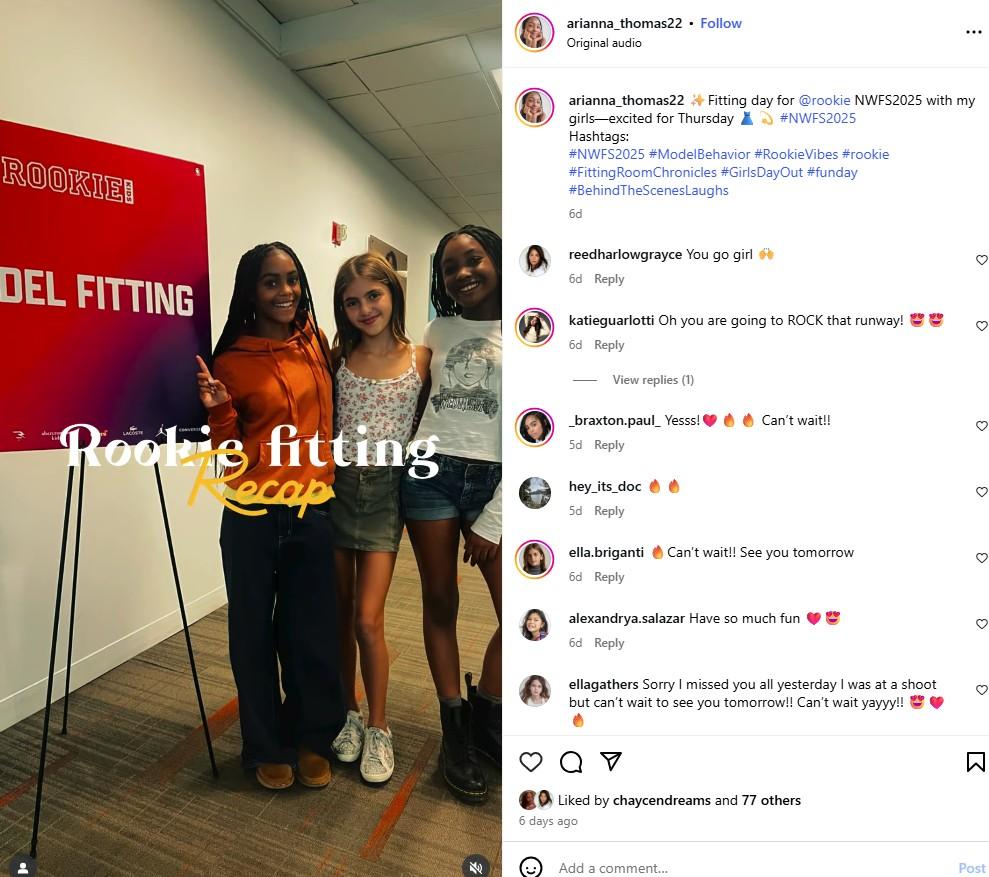This screenshot has width=989, height=877.
Task: Save post with bookmark icon
Action: click(975, 762)
